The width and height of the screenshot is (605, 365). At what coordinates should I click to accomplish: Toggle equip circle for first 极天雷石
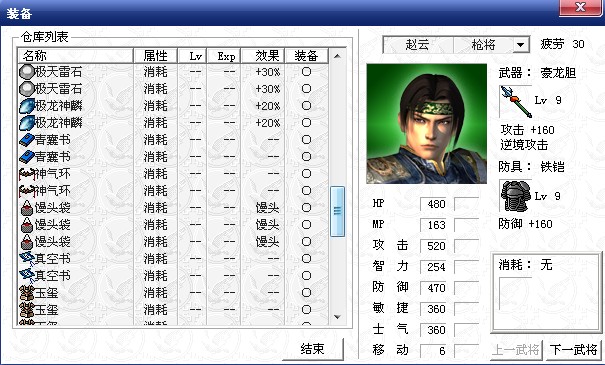click(306, 72)
